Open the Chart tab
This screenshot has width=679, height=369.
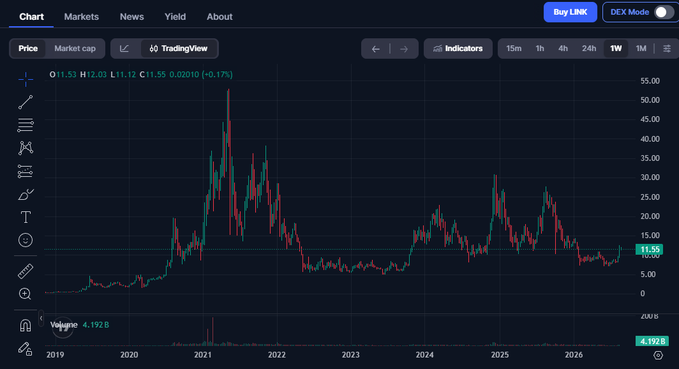[31, 16]
